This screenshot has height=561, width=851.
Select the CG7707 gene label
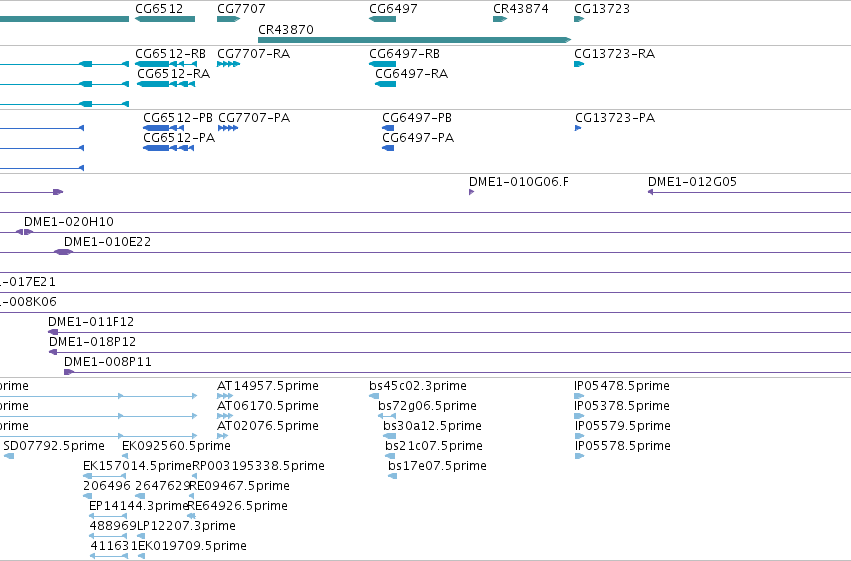pos(242,9)
